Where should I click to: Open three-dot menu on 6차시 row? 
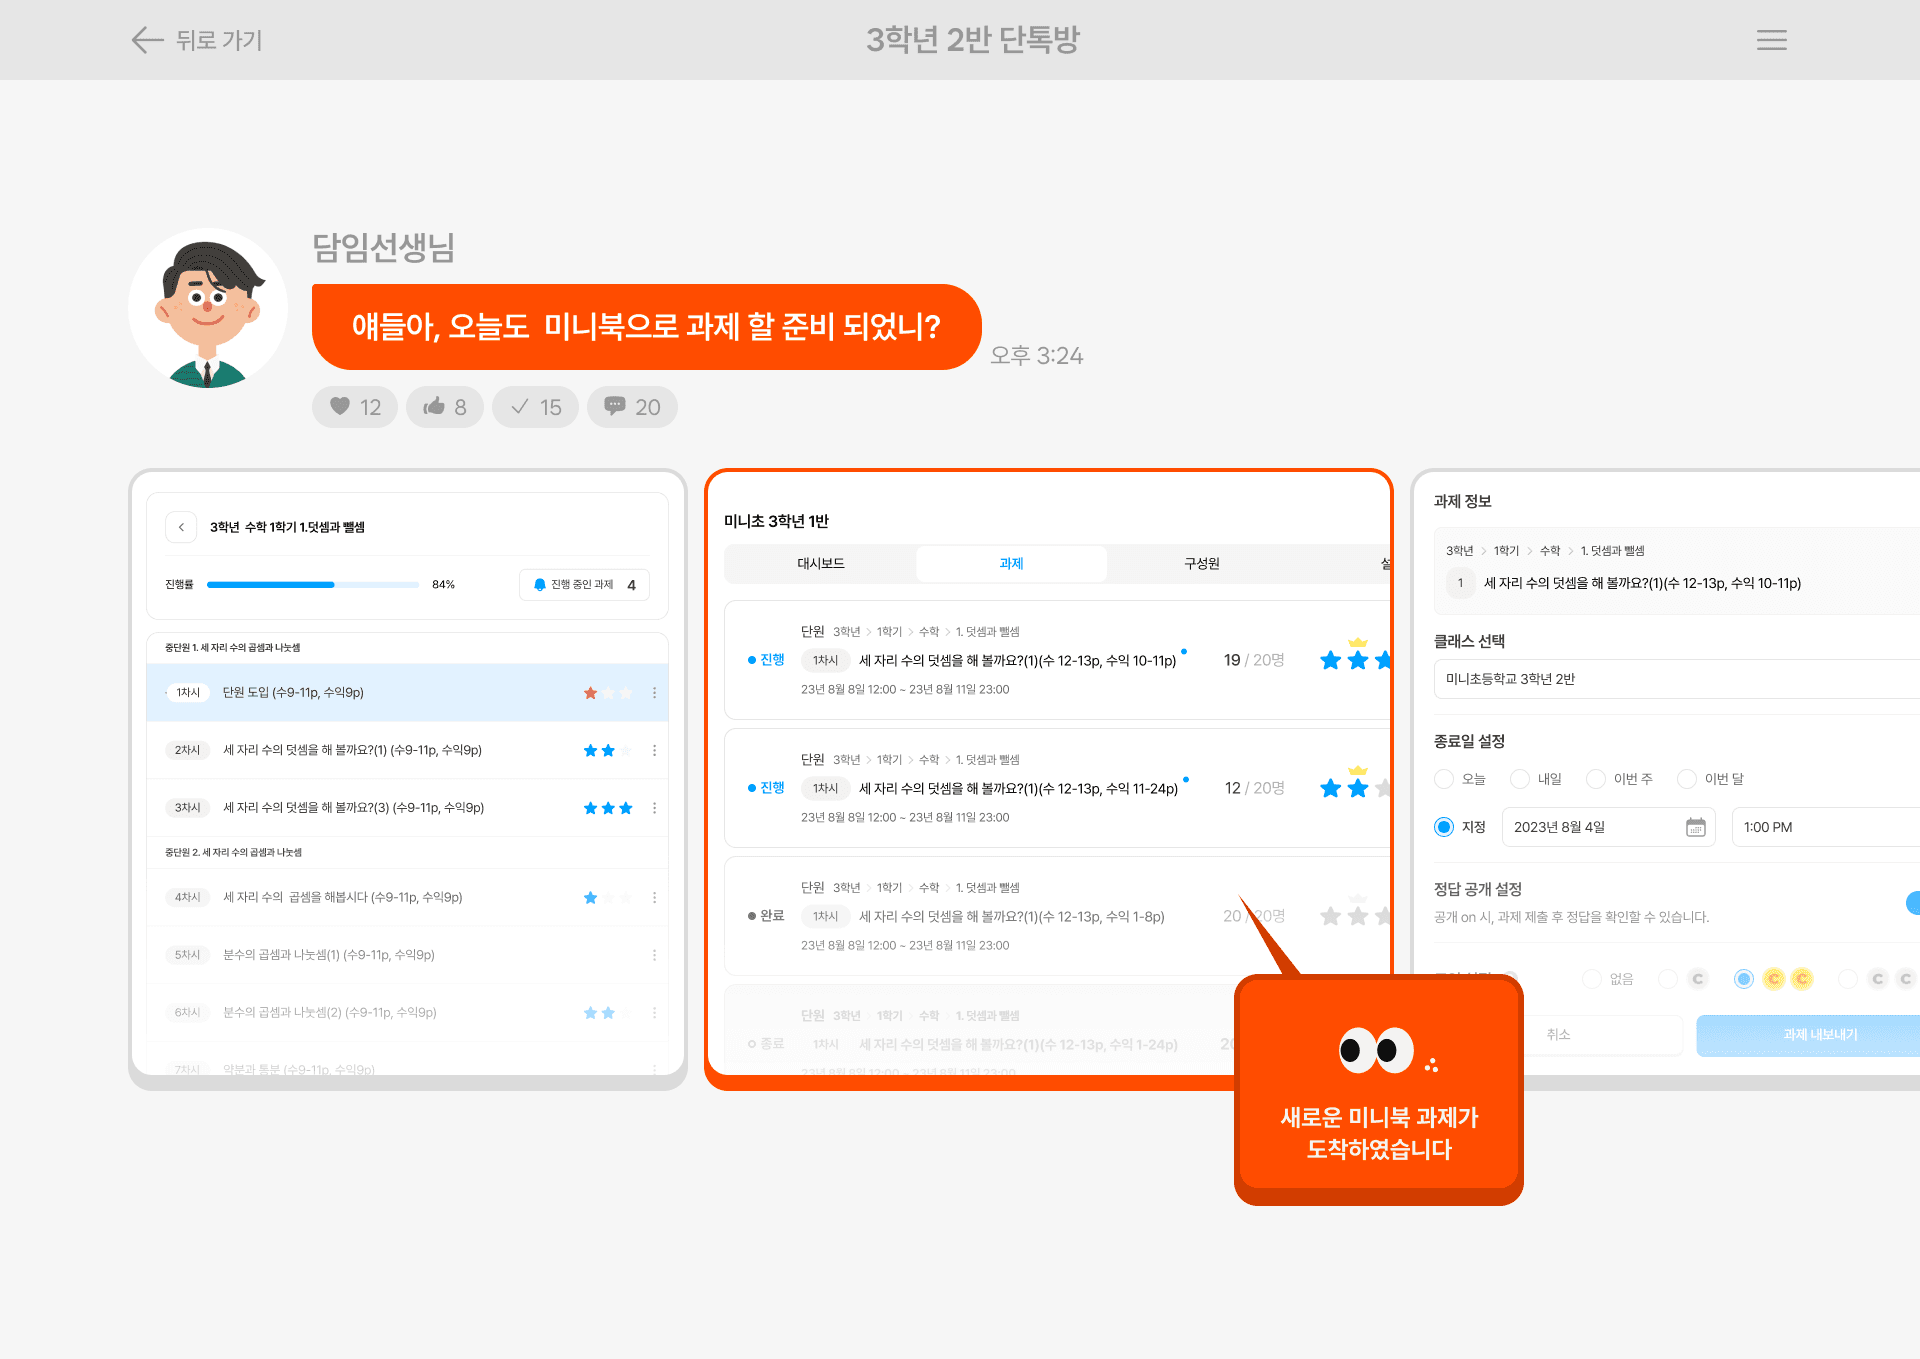655,1013
